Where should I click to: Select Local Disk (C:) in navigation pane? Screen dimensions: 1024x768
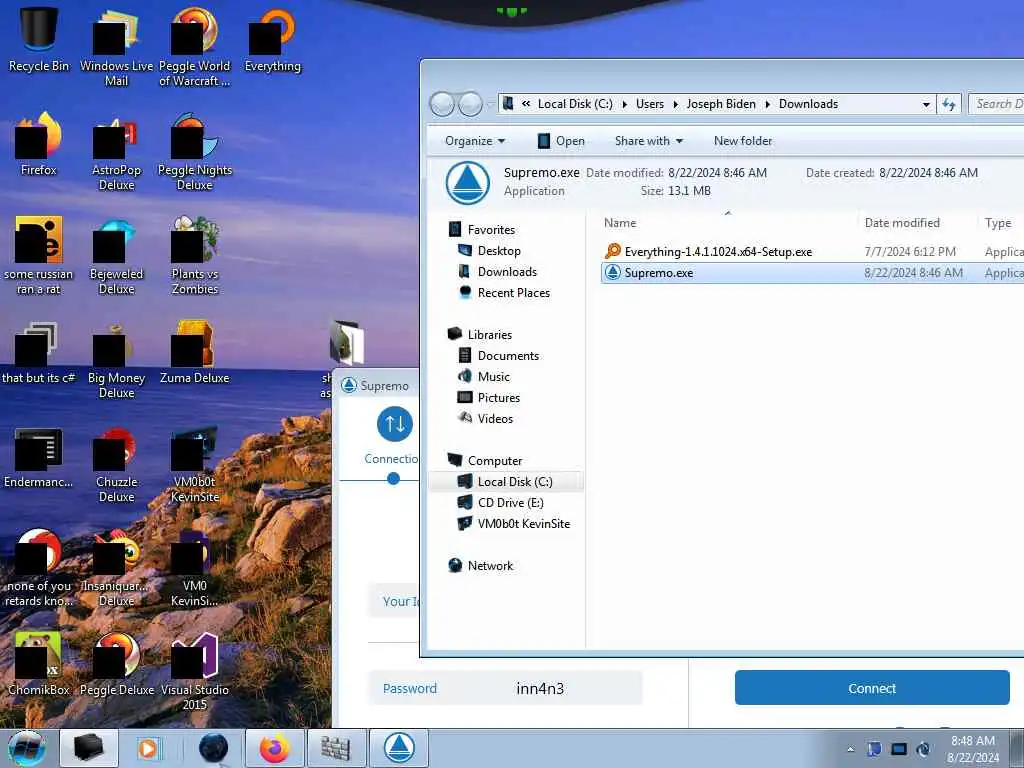[x=505, y=481]
